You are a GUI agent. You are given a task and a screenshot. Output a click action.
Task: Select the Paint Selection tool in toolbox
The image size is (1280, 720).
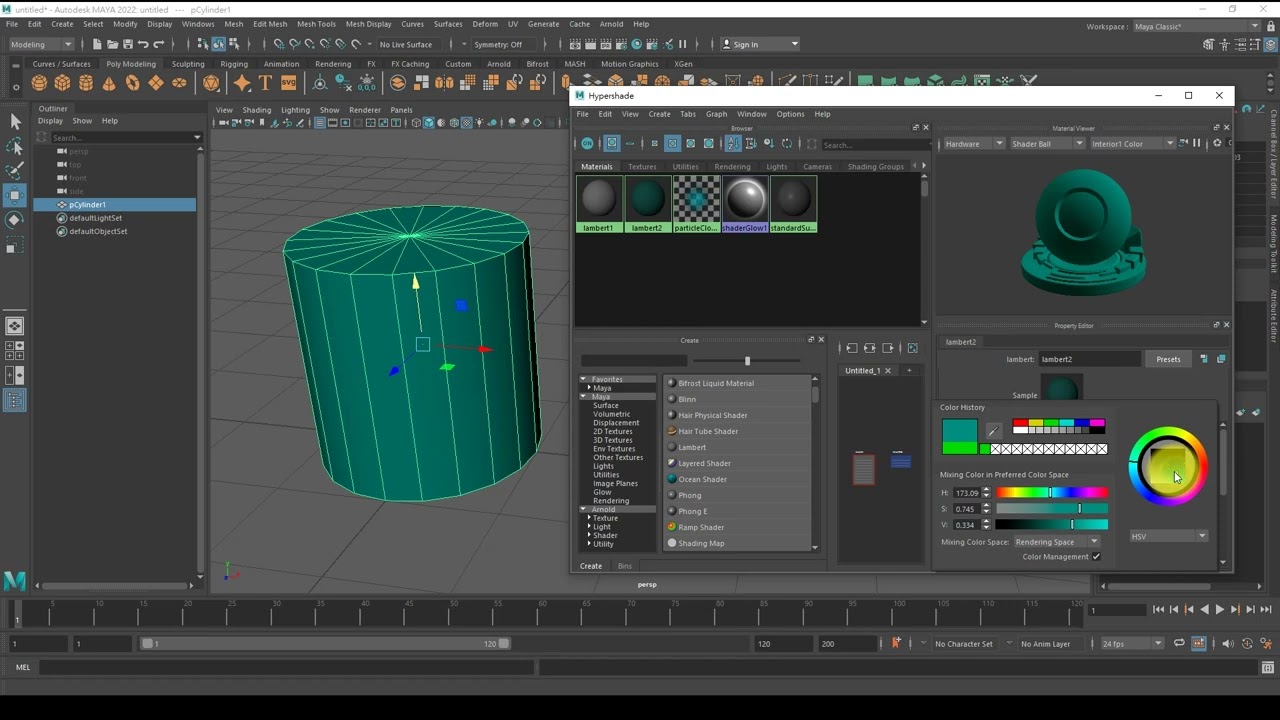coord(14,171)
